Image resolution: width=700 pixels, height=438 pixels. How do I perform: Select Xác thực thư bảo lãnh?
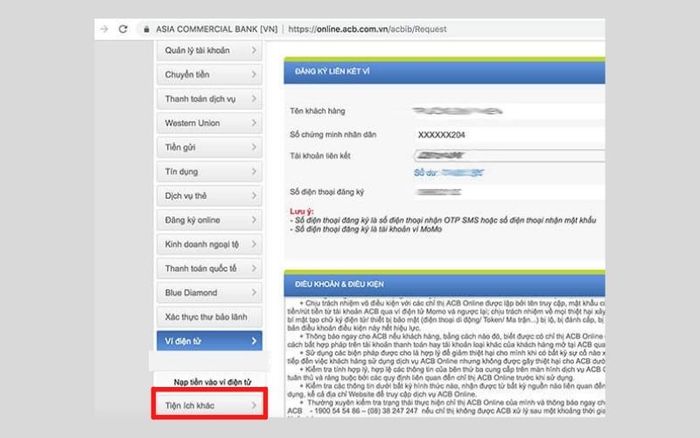pyautogui.click(x=209, y=317)
